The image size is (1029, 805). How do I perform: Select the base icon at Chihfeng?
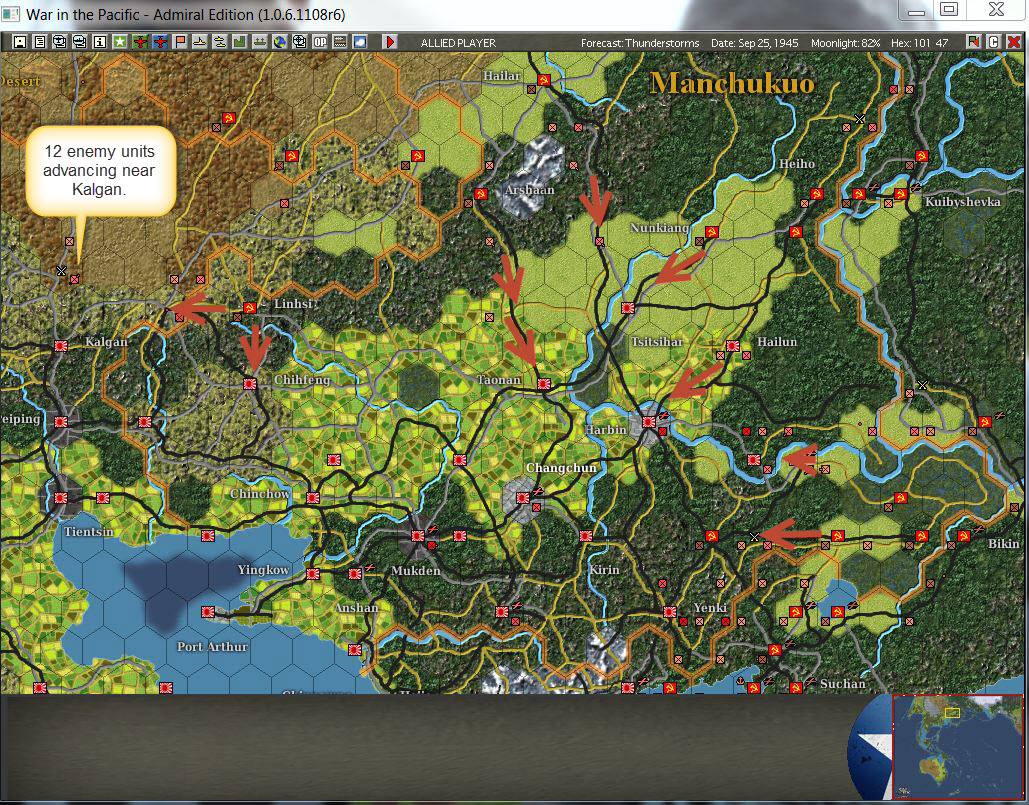coord(249,384)
